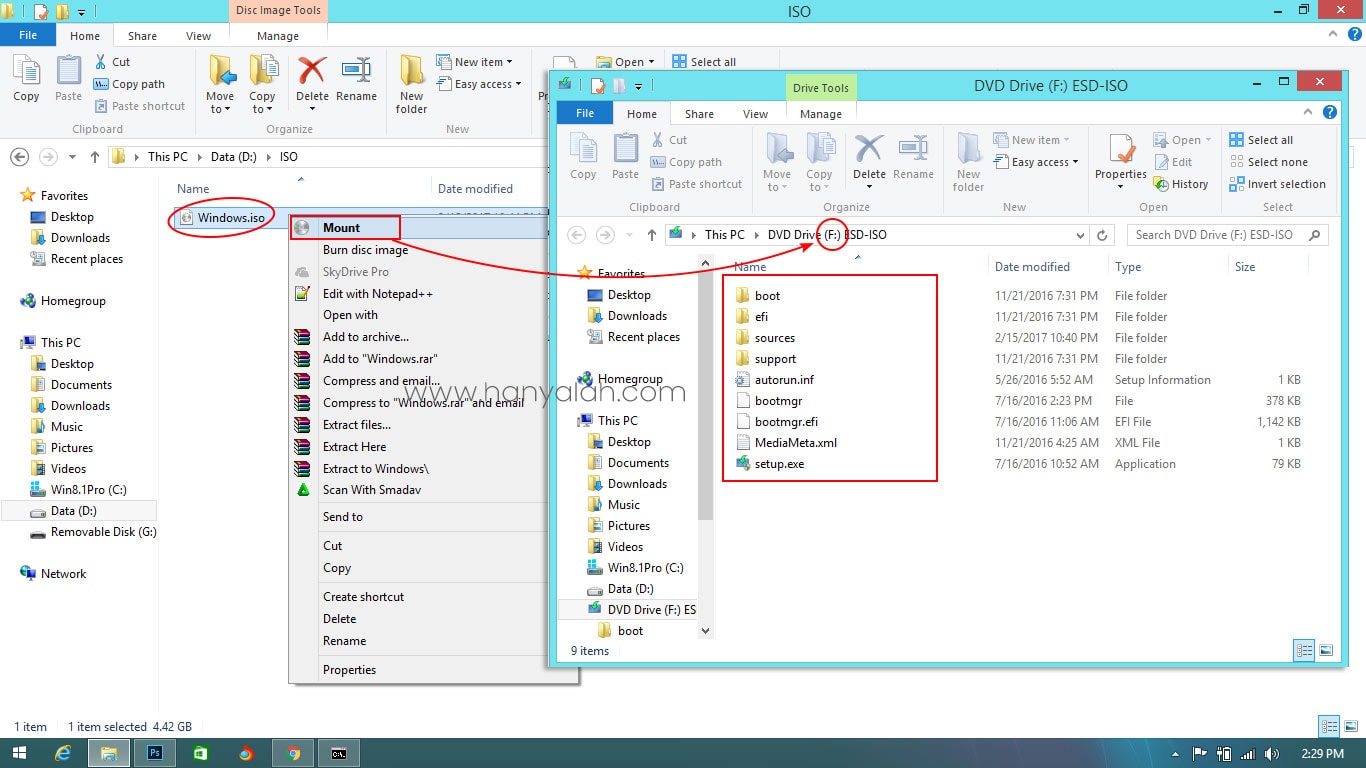This screenshot has width=1366, height=768.
Task: Switch to Share tab in ISO window
Action: (x=142, y=36)
